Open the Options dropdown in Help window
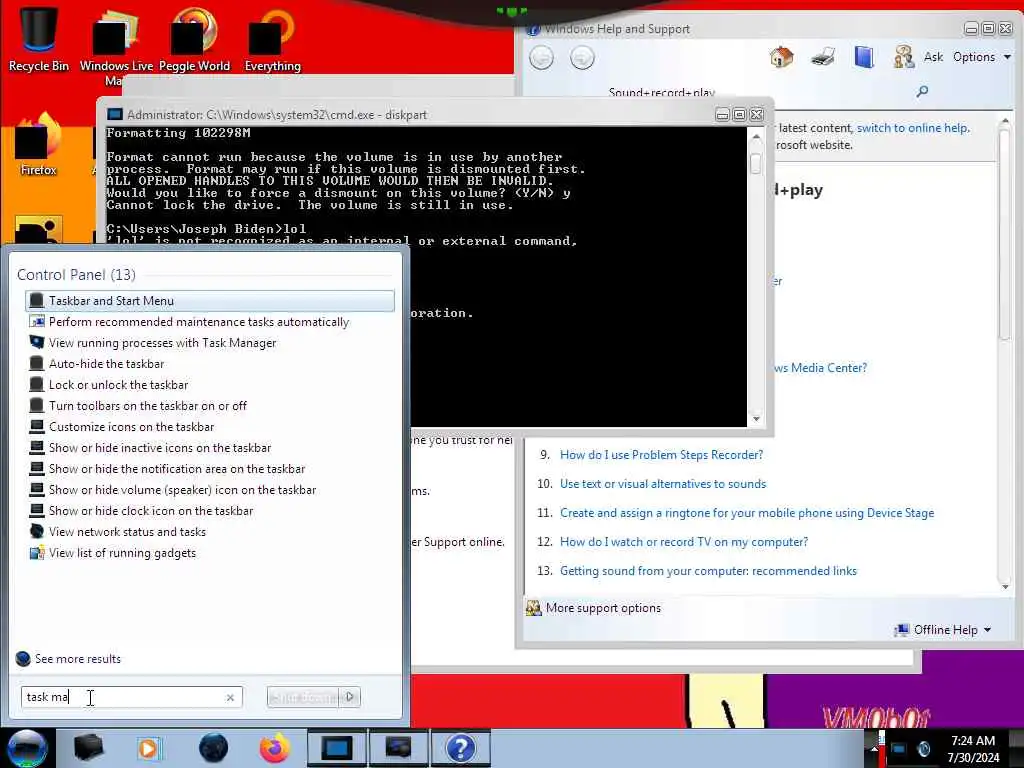 [982, 57]
